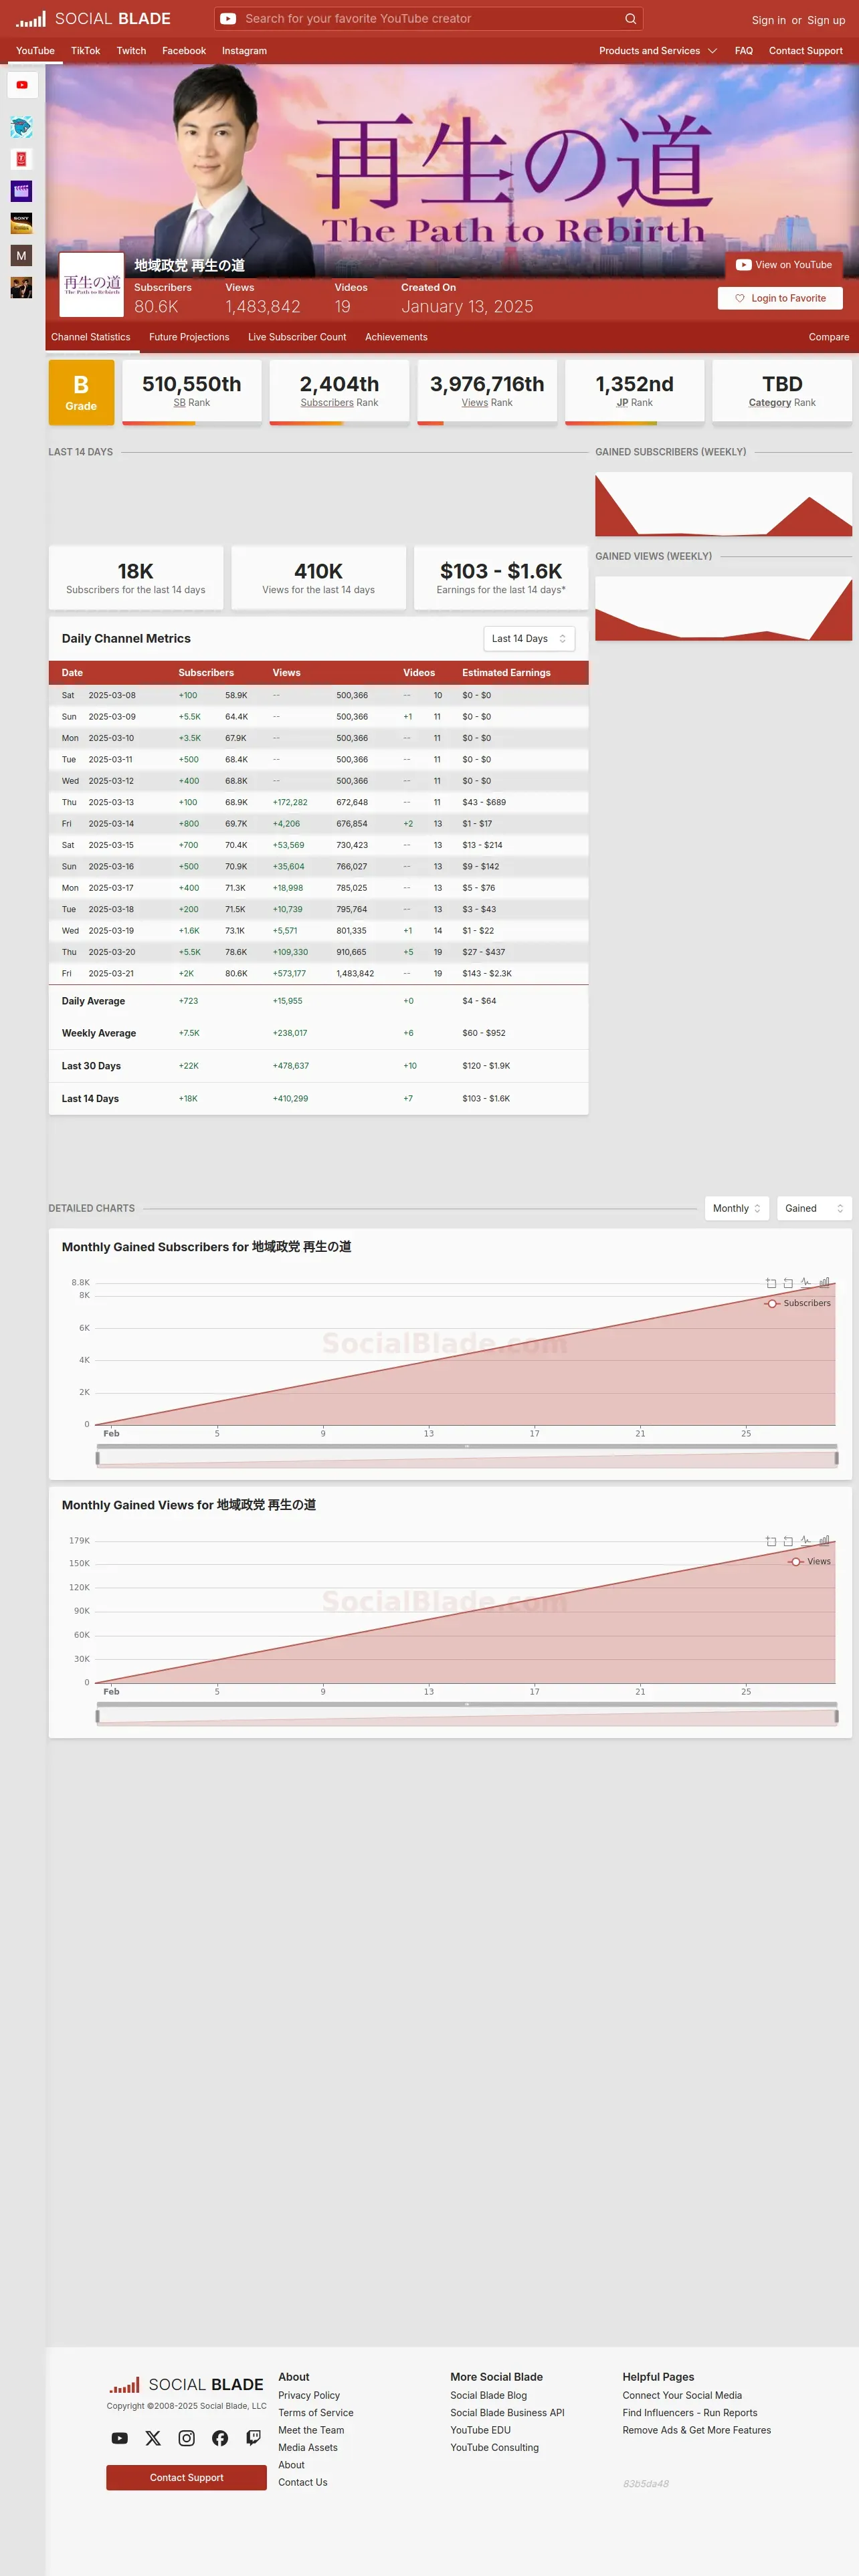The width and height of the screenshot is (859, 2576).
Task: Click the channel avatar 再生の道 logo
Action: coord(92,285)
